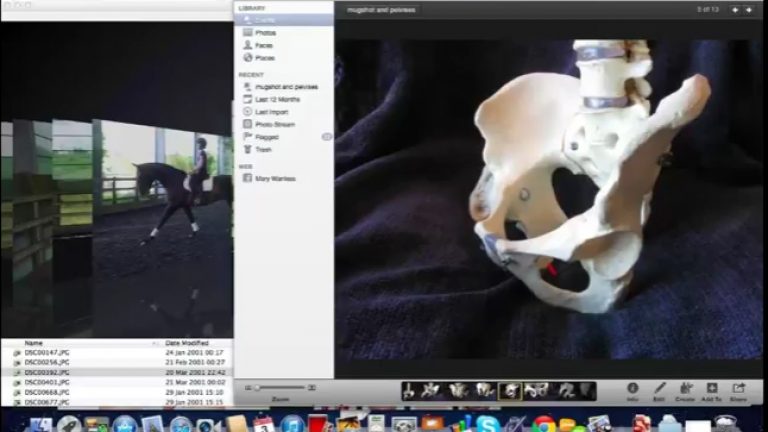The width and height of the screenshot is (768, 432).
Task: Show Flagged photos in sidebar
Action: click(266, 137)
